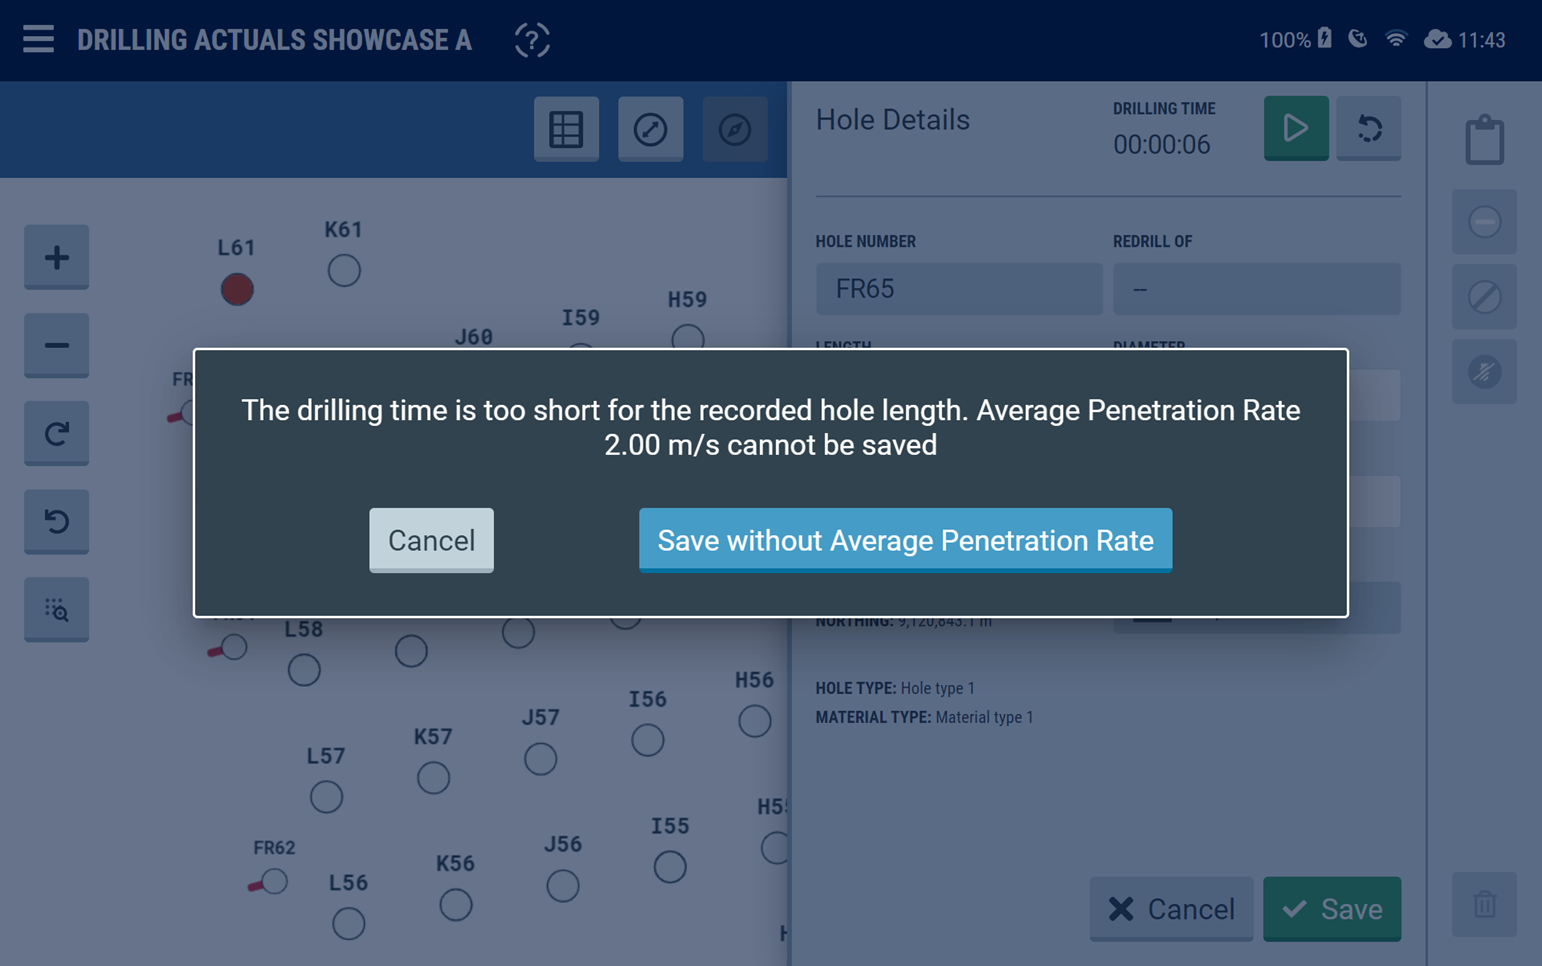Select hole FR62 on the map
The image size is (1542, 966).
coord(273,881)
